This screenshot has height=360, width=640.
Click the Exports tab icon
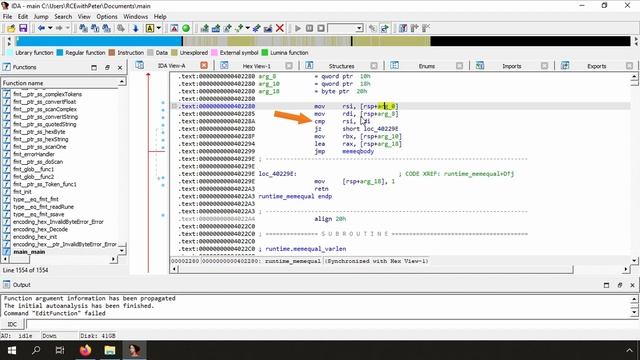click(x=565, y=65)
